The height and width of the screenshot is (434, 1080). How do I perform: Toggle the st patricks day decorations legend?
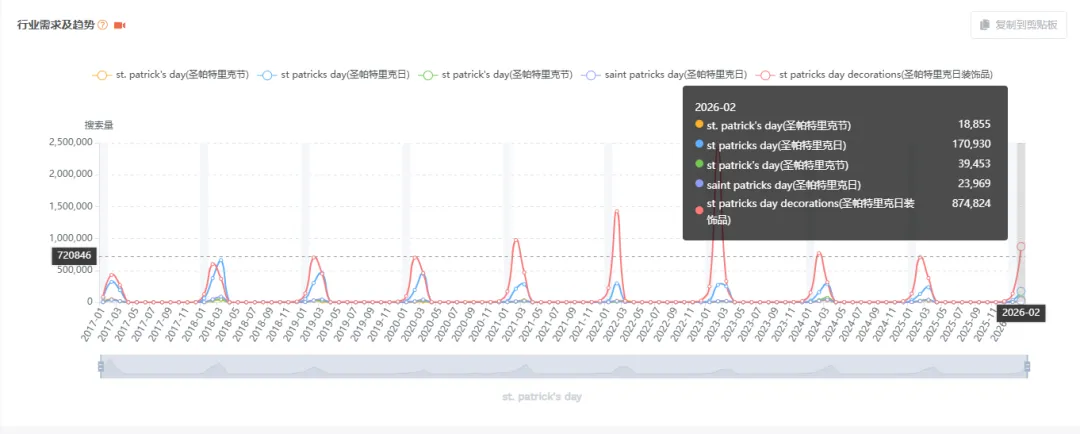tap(874, 74)
